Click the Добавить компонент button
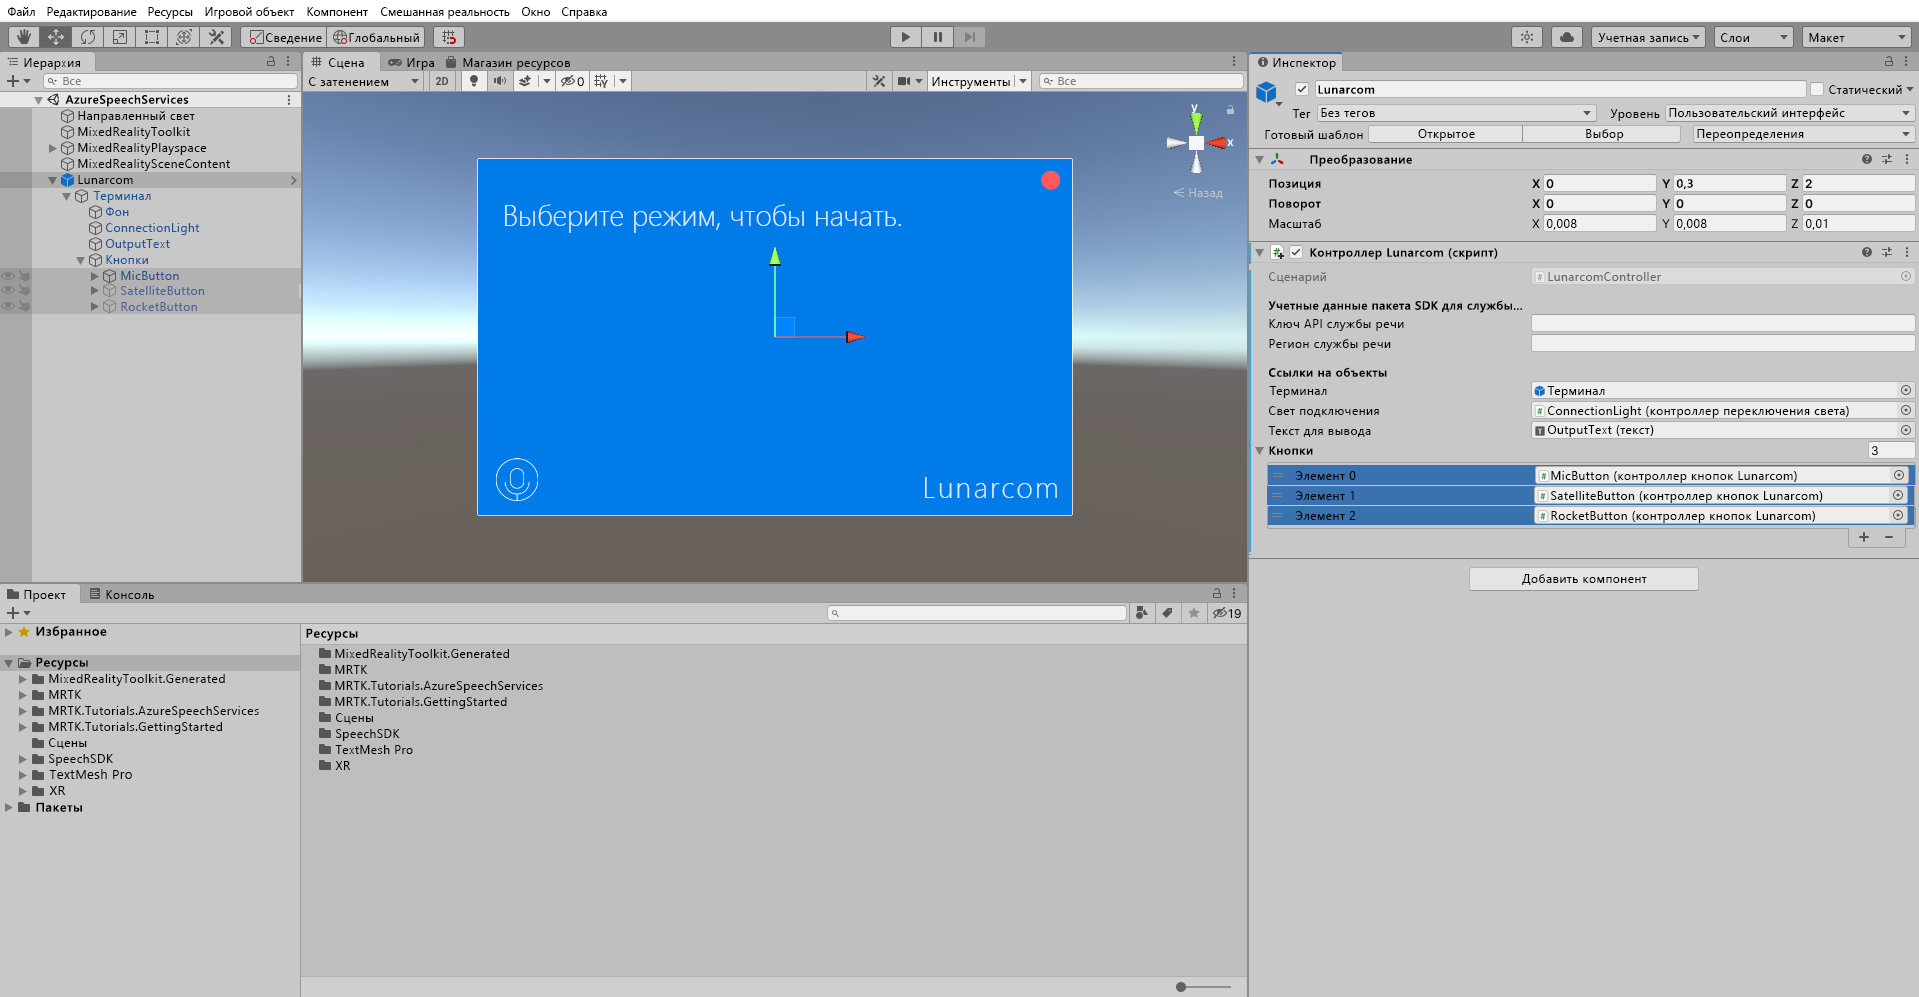1919x997 pixels. pyautogui.click(x=1583, y=579)
